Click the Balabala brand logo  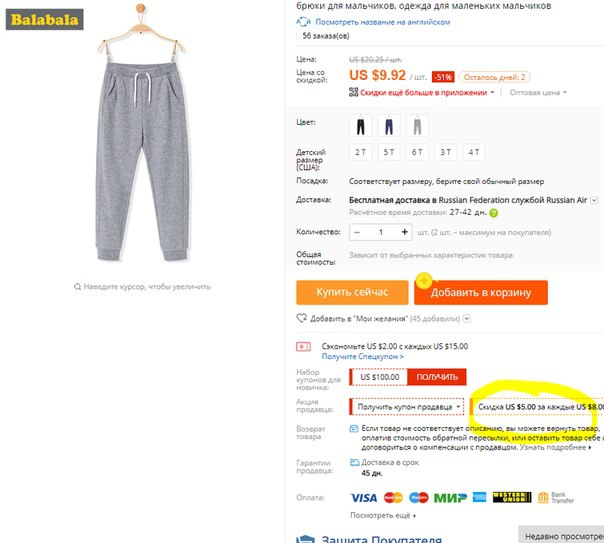point(44,19)
